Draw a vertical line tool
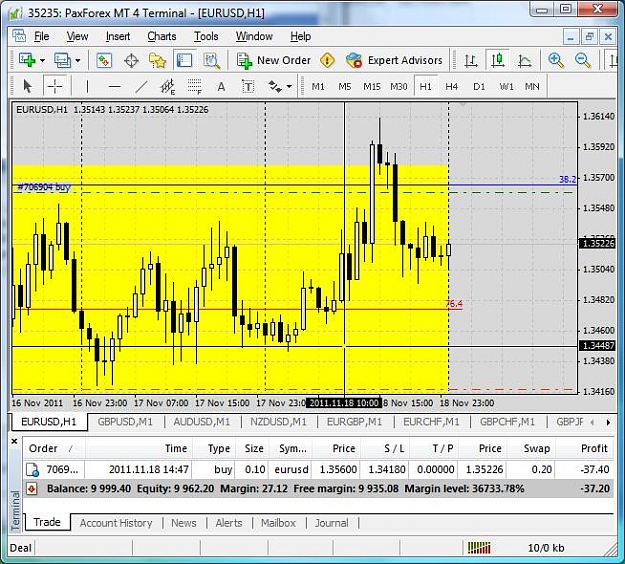This screenshot has width=625, height=564. click(x=87, y=86)
